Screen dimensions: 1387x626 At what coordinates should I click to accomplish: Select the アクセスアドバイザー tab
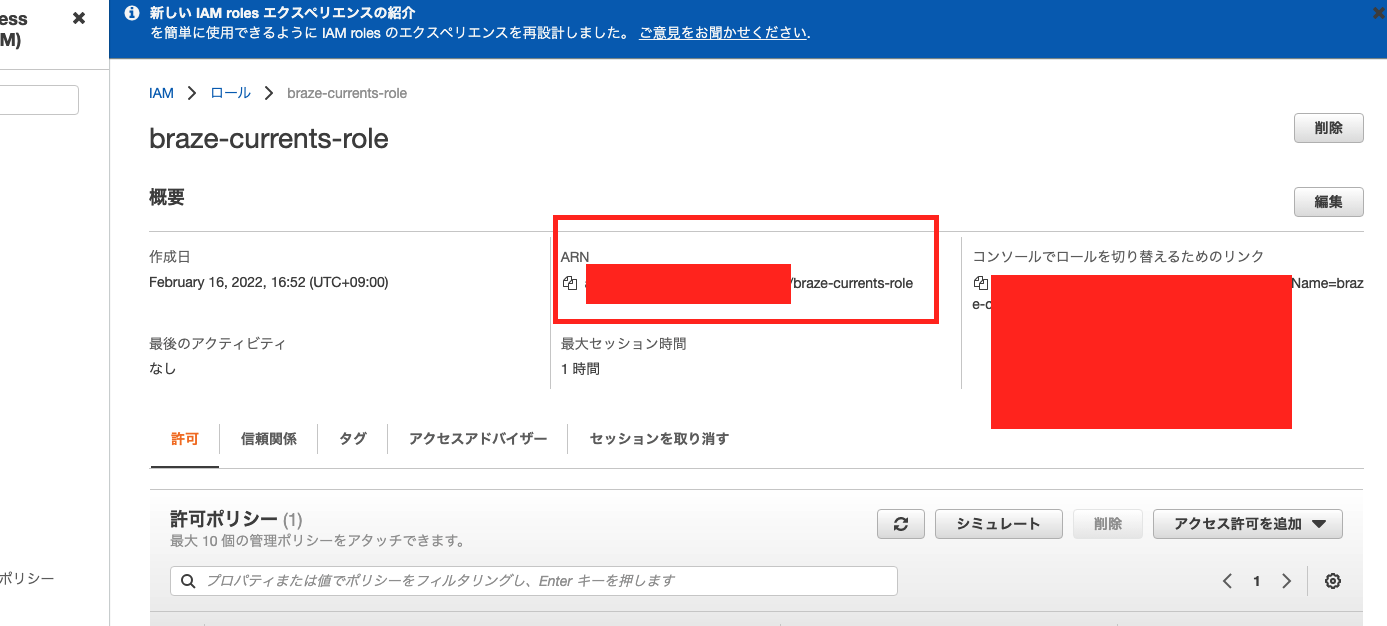(x=477, y=438)
